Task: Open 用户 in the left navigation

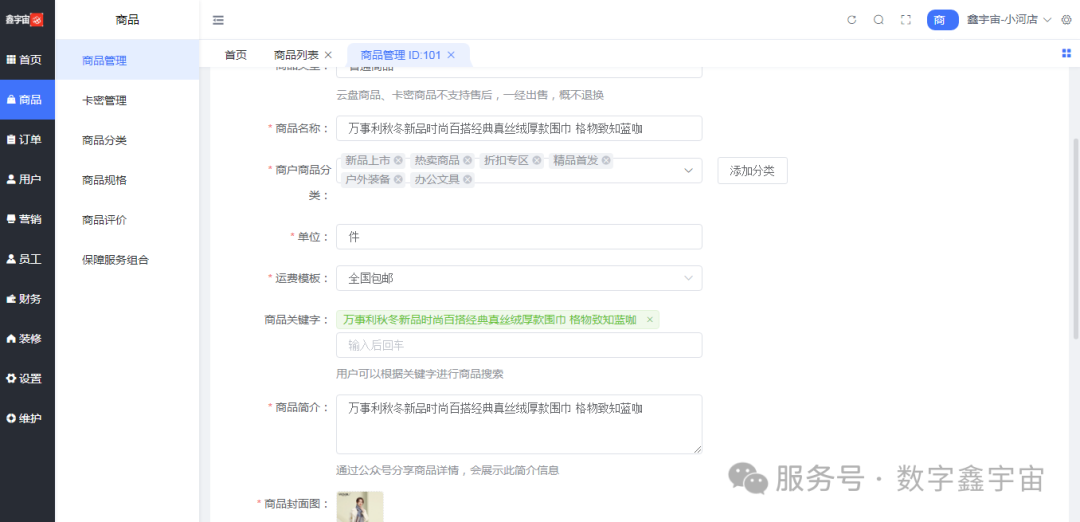Action: 28,179
